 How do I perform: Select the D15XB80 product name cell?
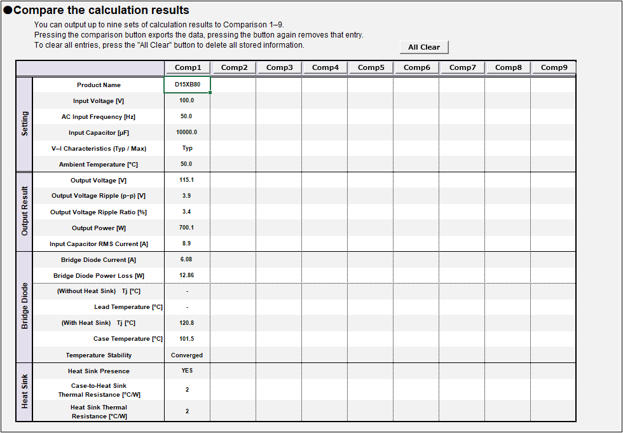click(x=187, y=85)
